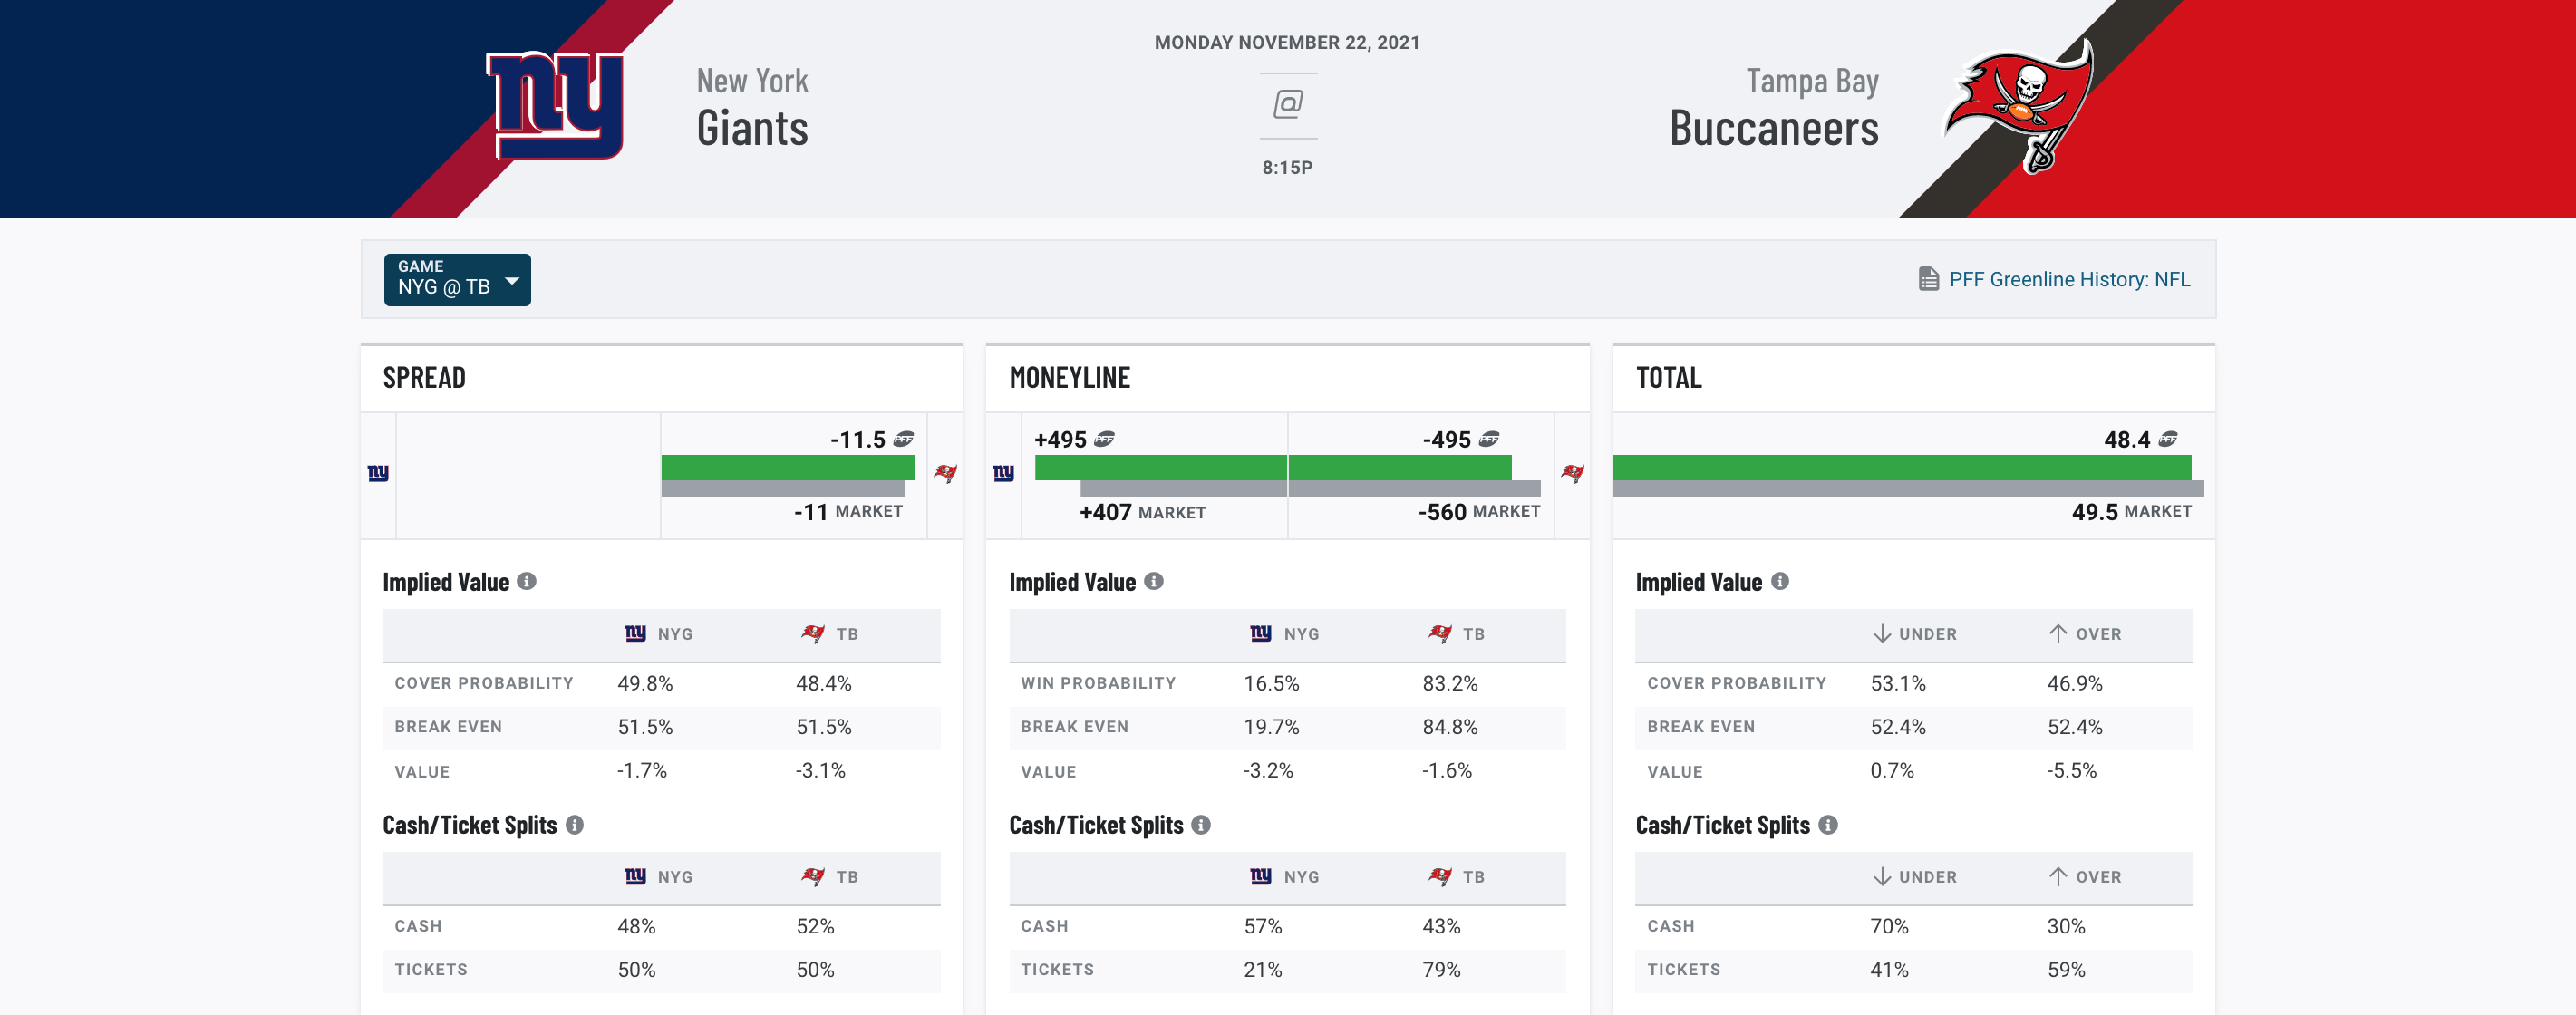Click the OVER up-arrow in Total Implied Value
The width and height of the screenshot is (2576, 1015).
point(2058,633)
